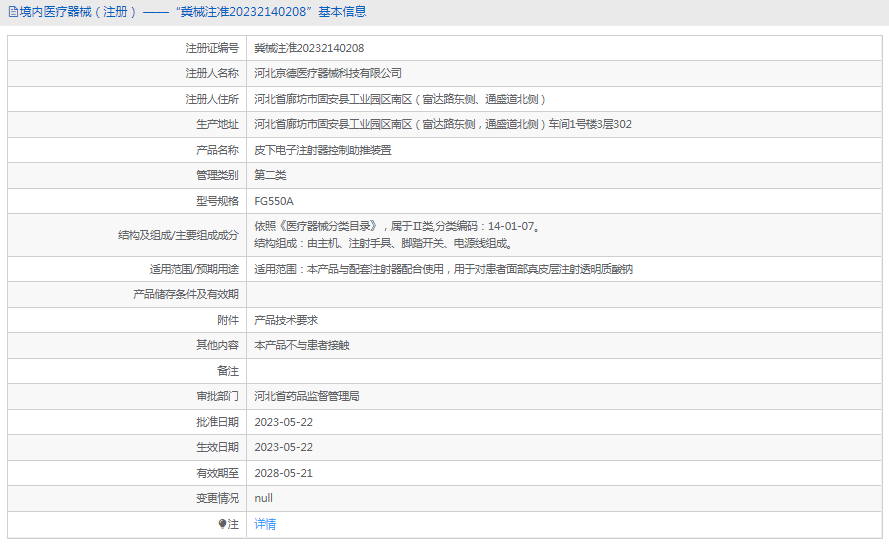Click the 产品储存条件及有效期 label
This screenshot has width=889, height=546.
[x=186, y=294]
